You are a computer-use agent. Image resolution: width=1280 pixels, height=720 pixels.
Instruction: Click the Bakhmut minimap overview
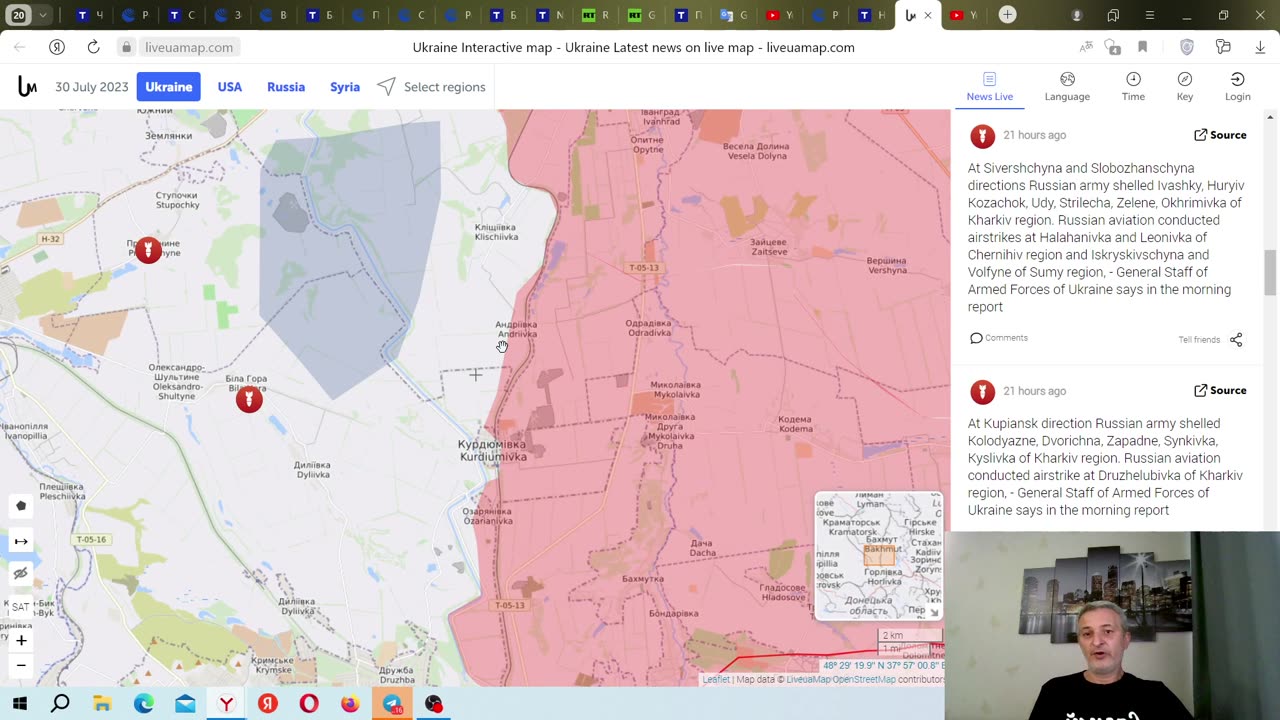878,555
